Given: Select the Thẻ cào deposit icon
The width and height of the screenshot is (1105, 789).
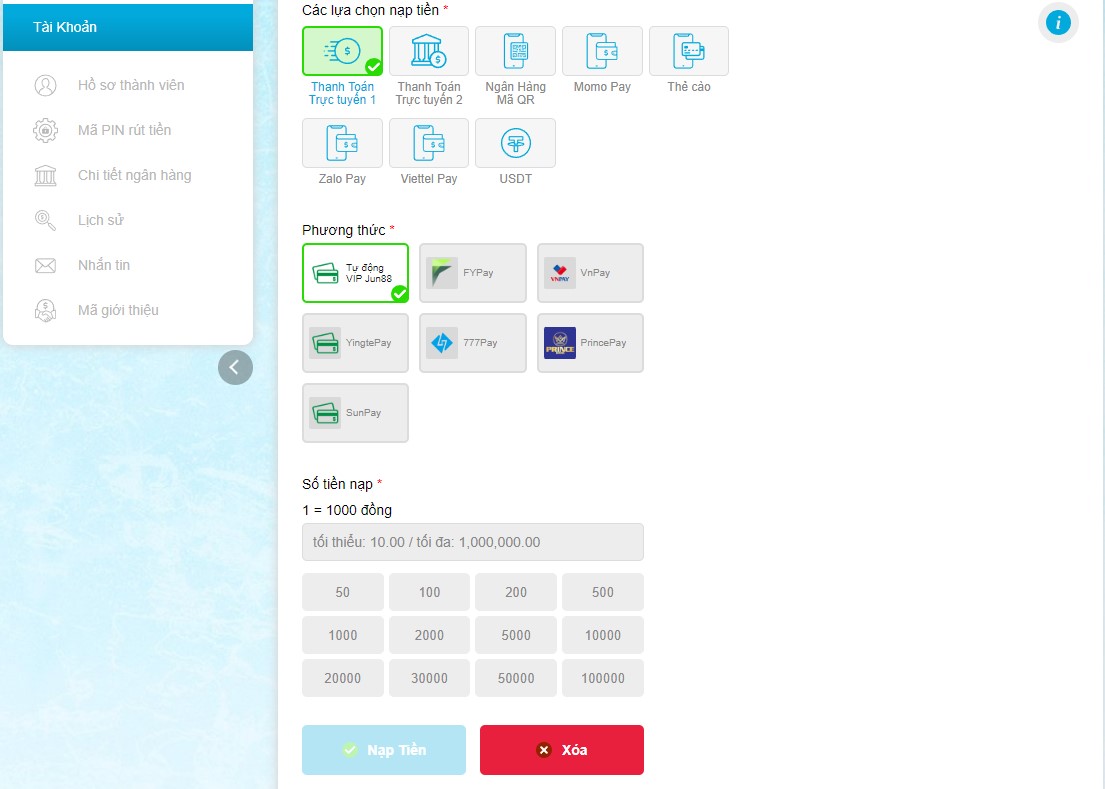Looking at the screenshot, I should click(x=688, y=51).
